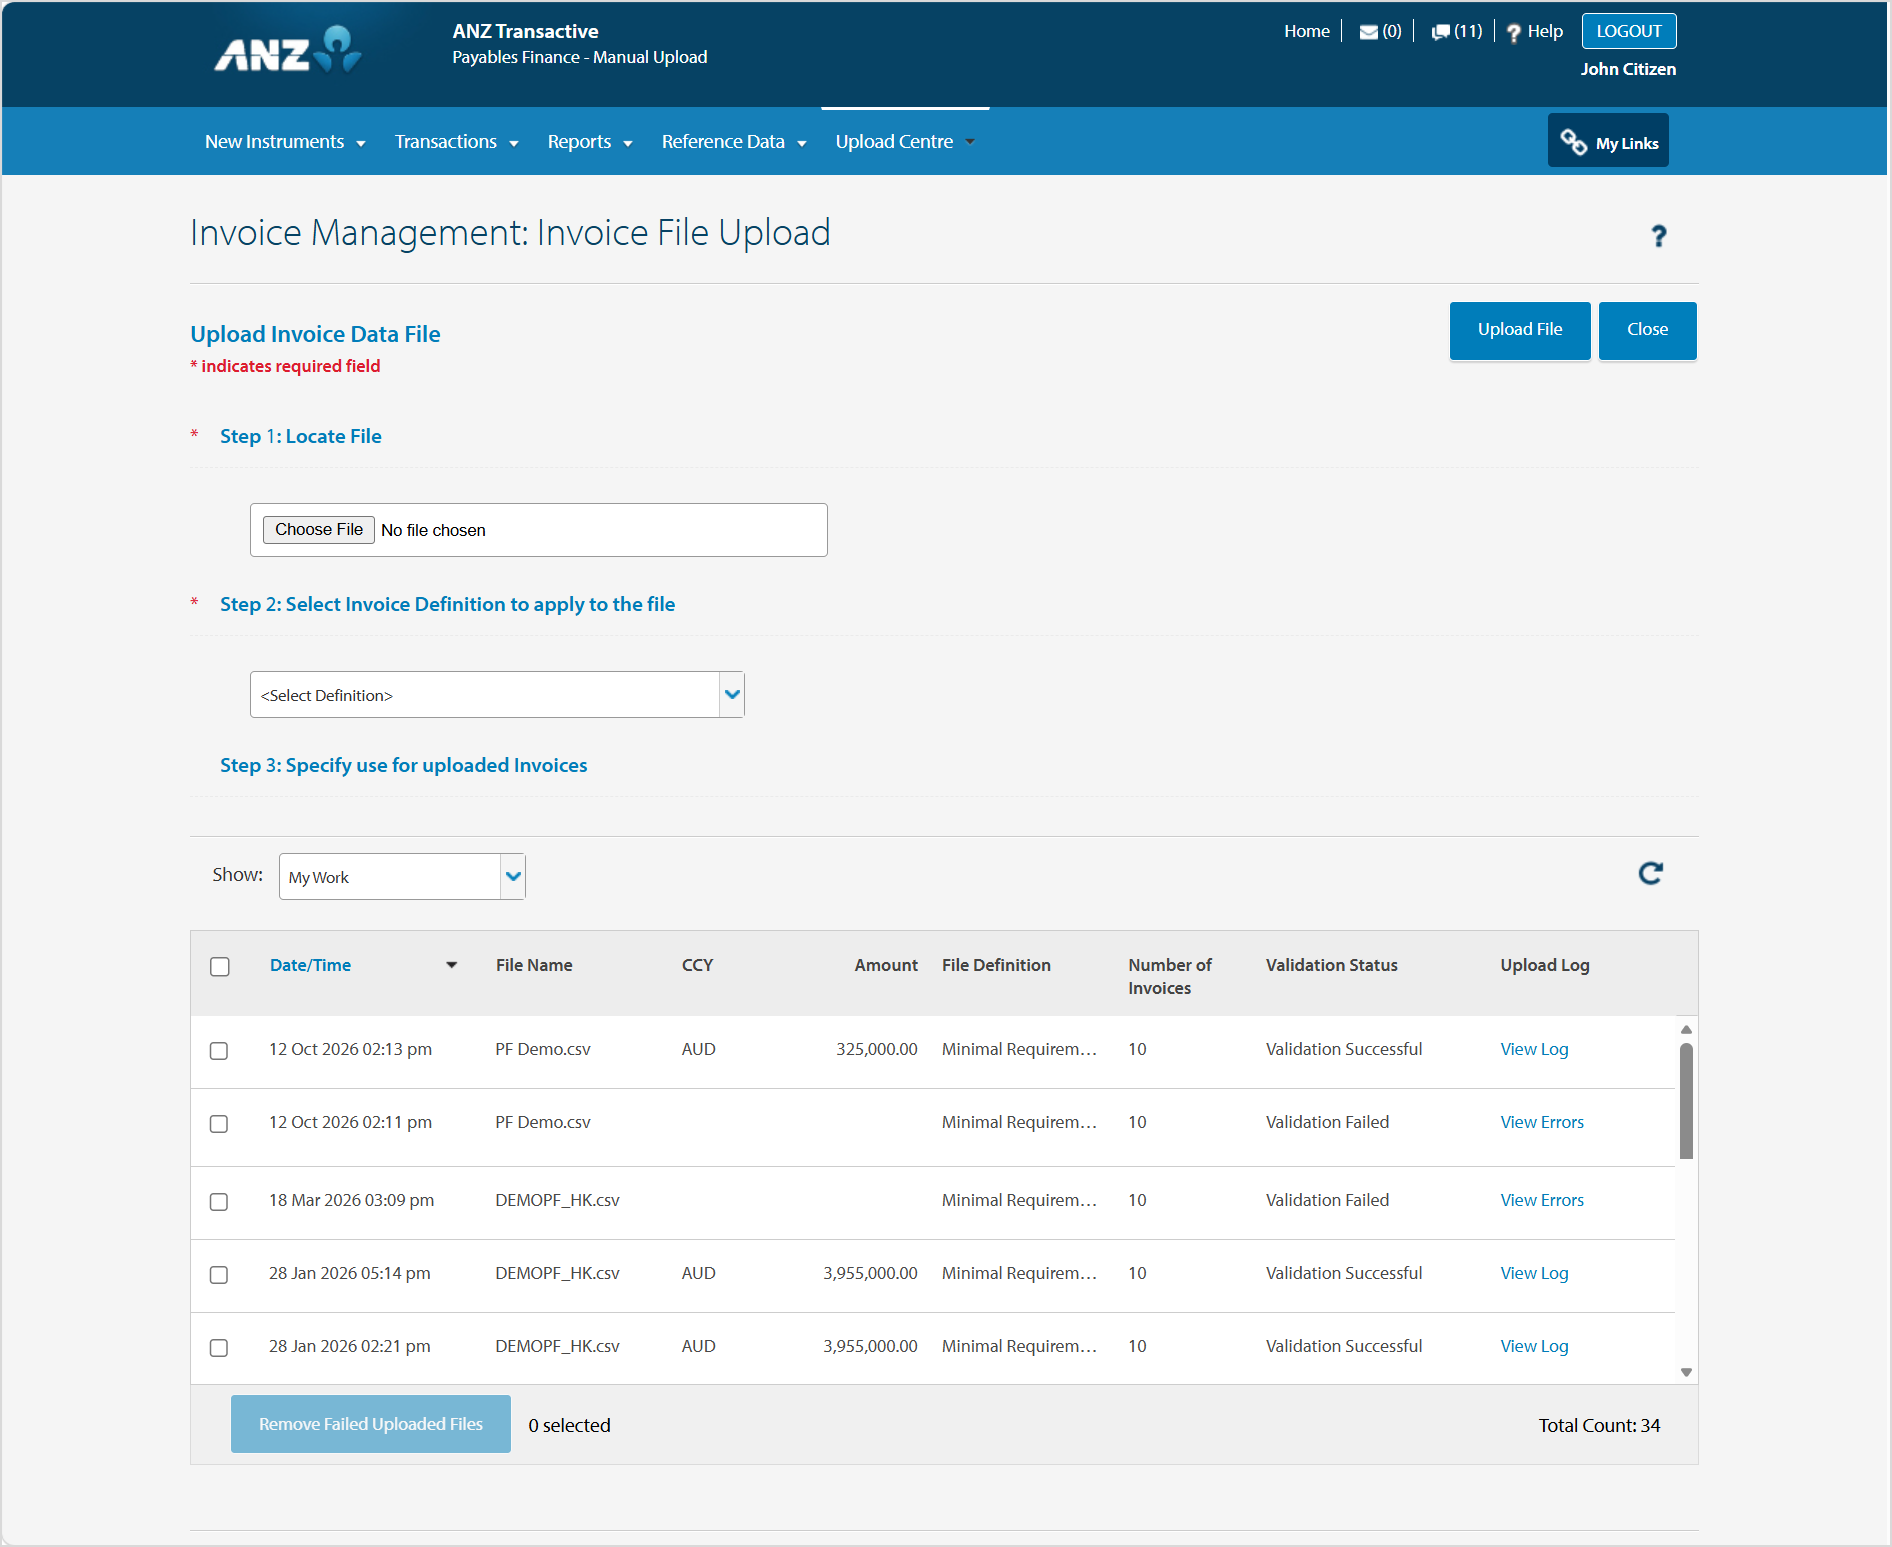Screen dimensions: 1892x1547
Task: Refresh the uploaded files list
Action: tap(1650, 874)
